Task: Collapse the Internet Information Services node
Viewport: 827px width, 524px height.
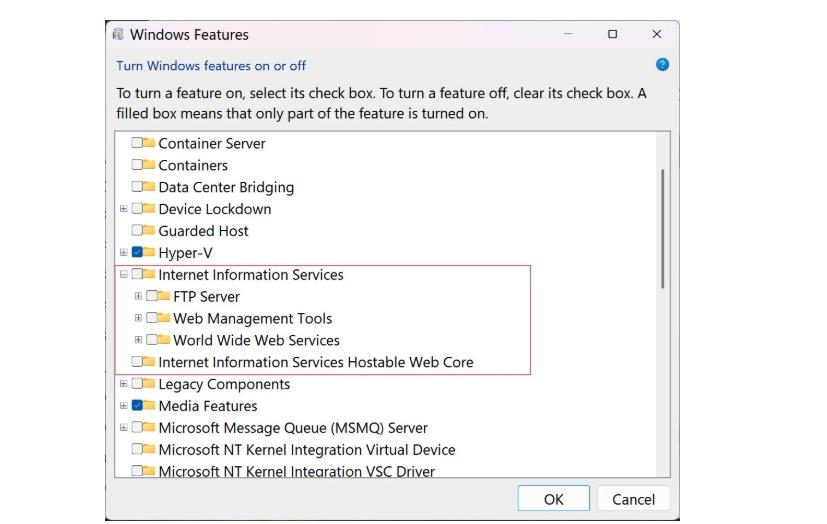Action: (123, 274)
